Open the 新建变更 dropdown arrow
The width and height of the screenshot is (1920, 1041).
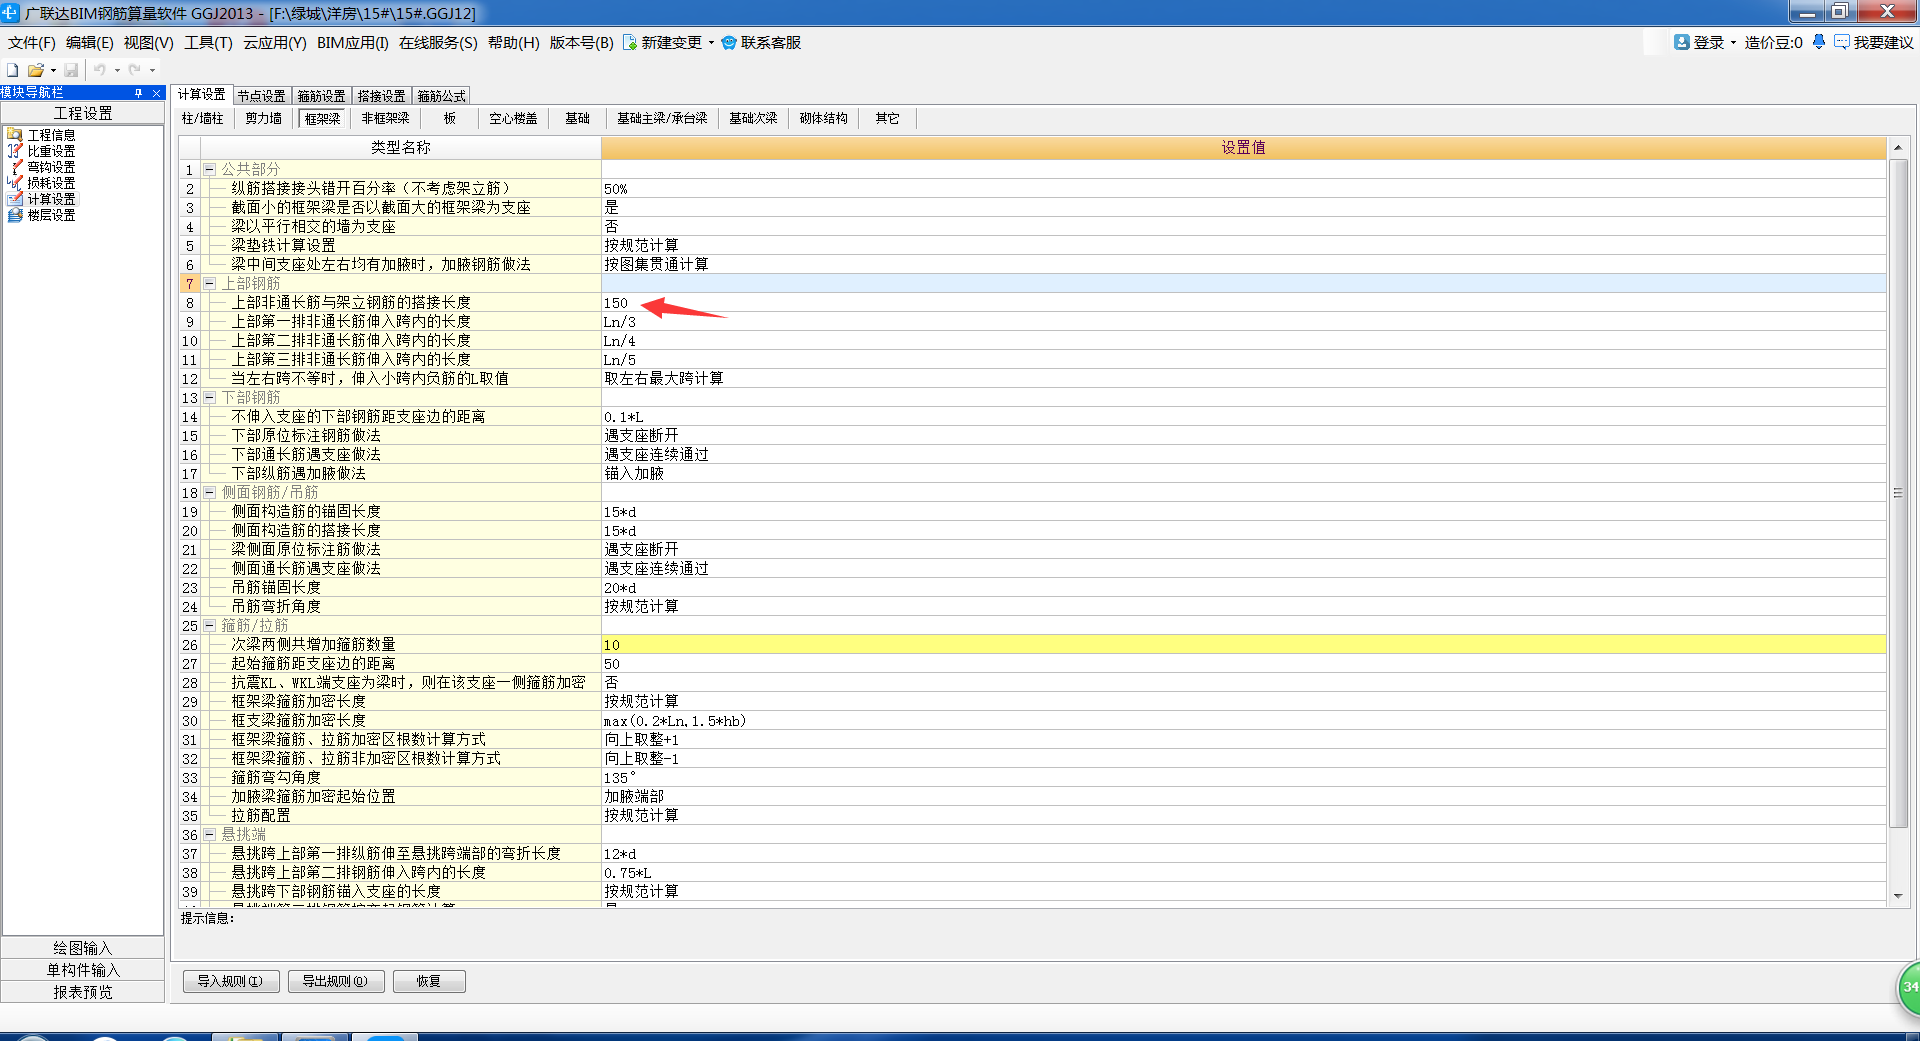[711, 43]
